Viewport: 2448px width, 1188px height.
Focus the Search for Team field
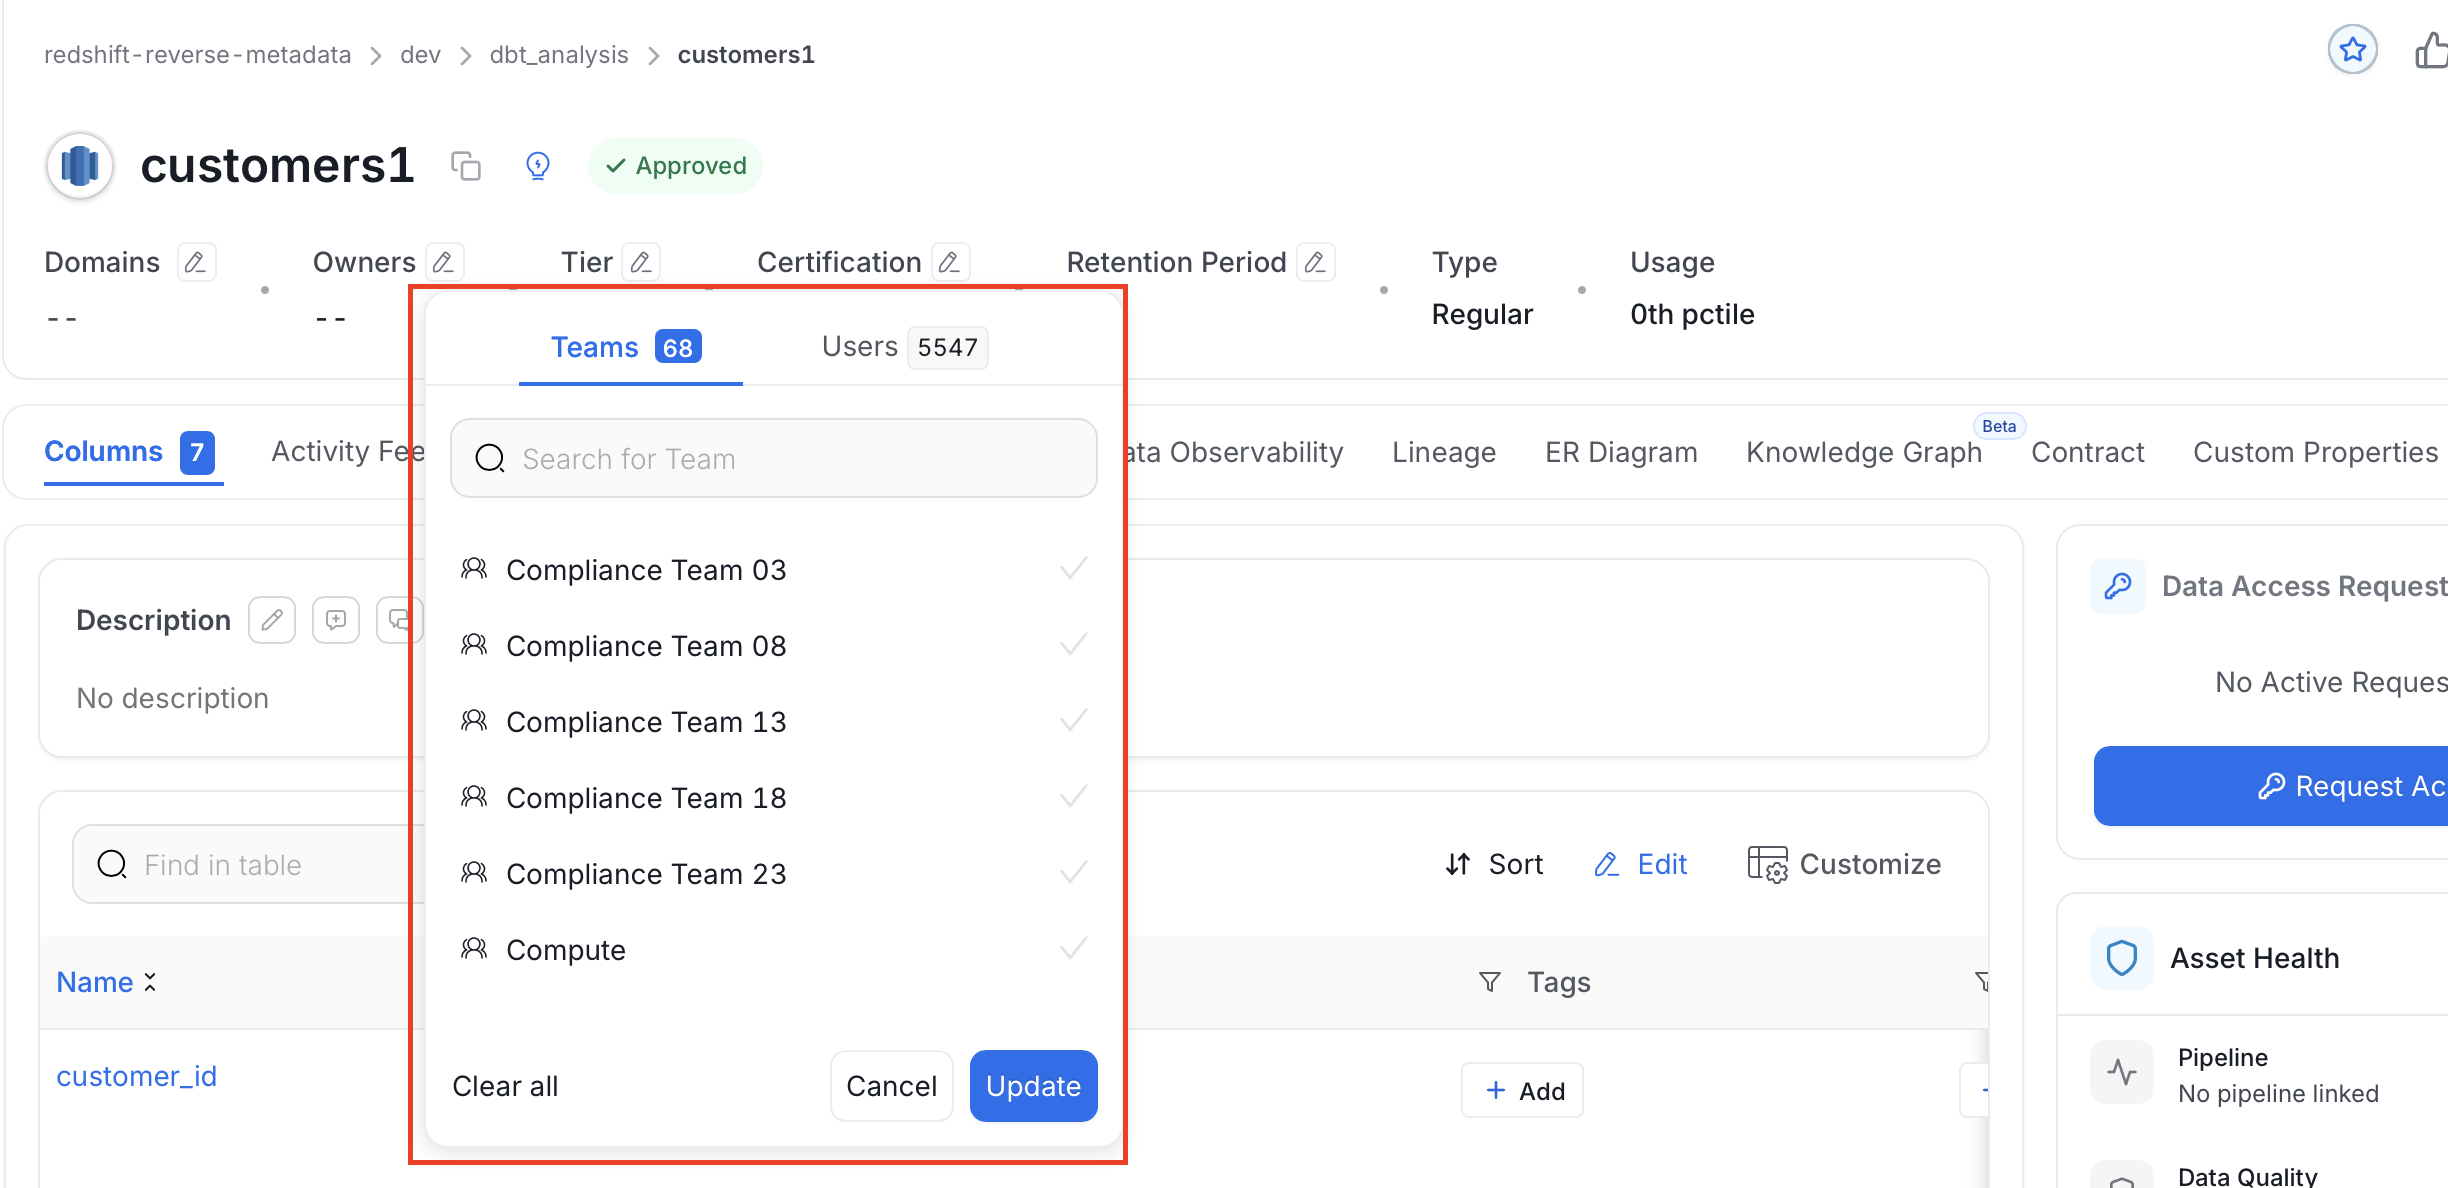point(774,458)
